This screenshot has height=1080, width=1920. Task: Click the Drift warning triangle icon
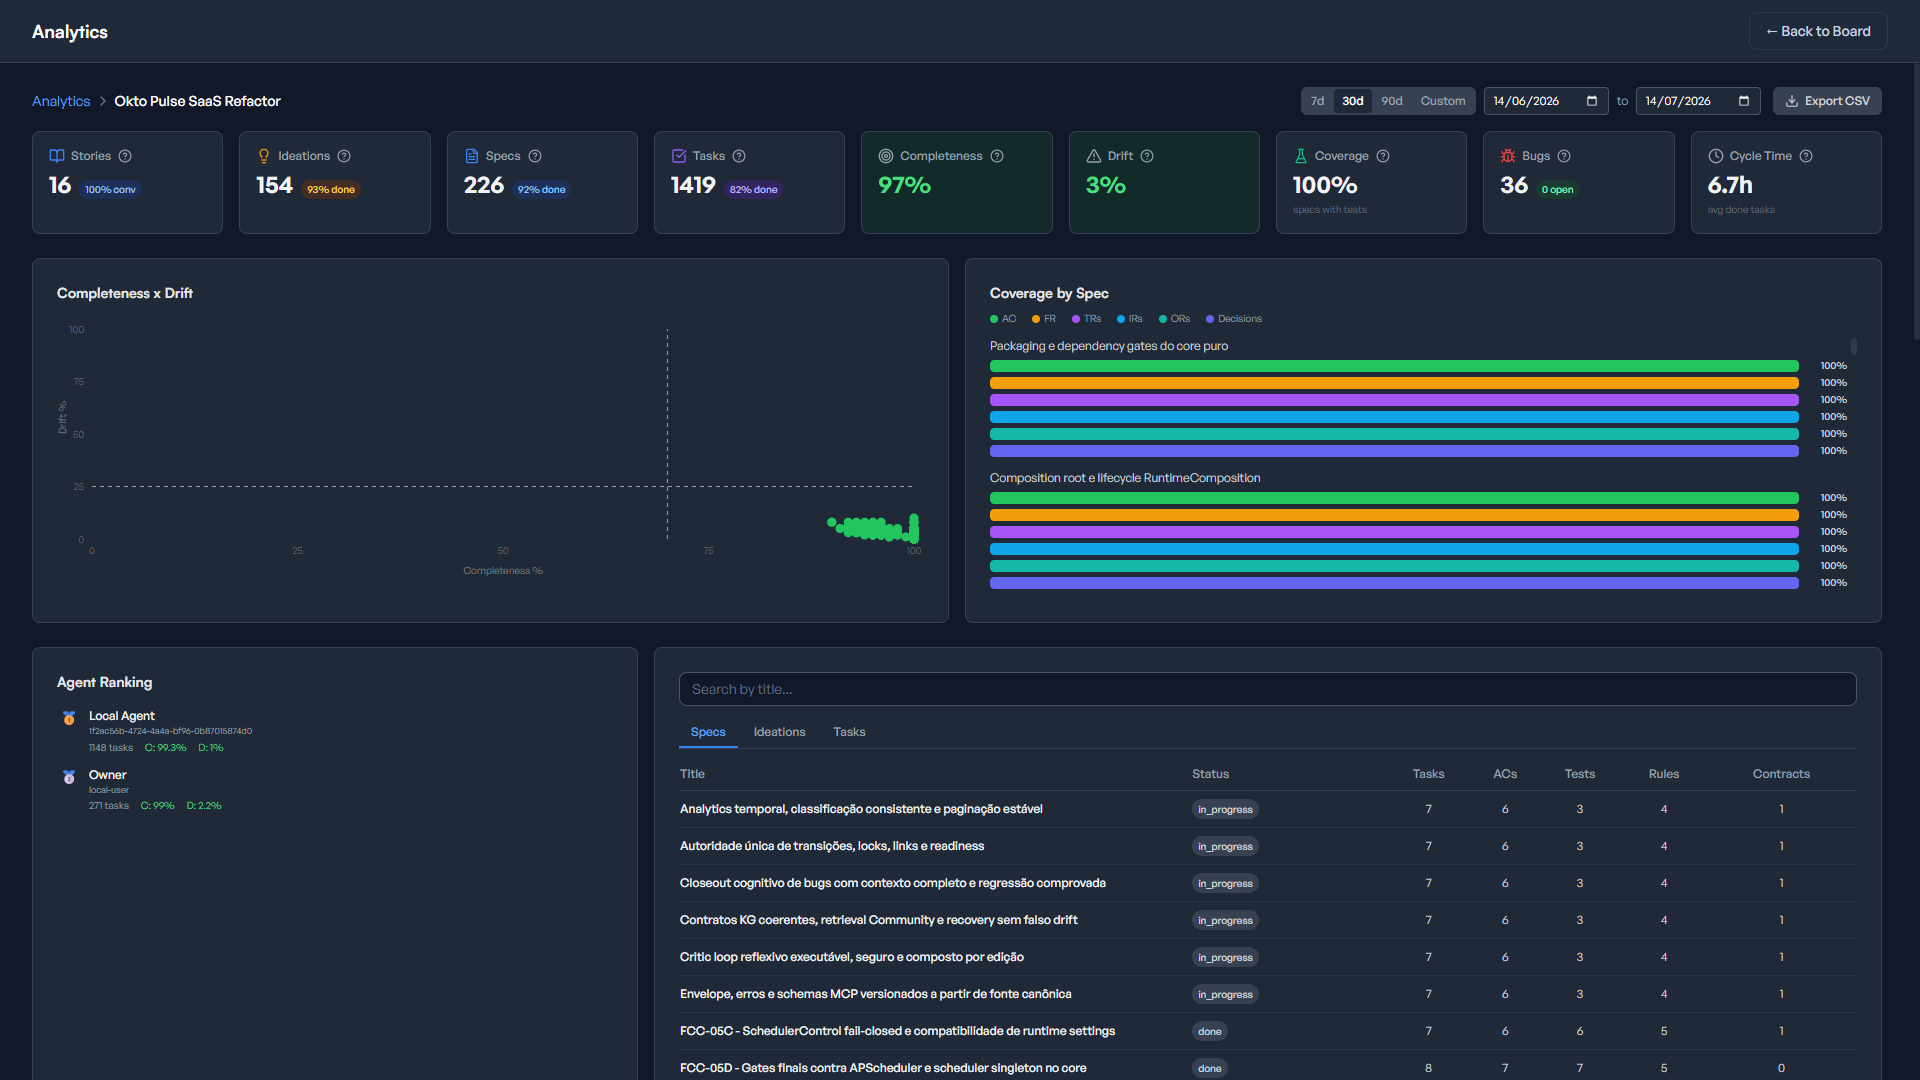(x=1094, y=156)
